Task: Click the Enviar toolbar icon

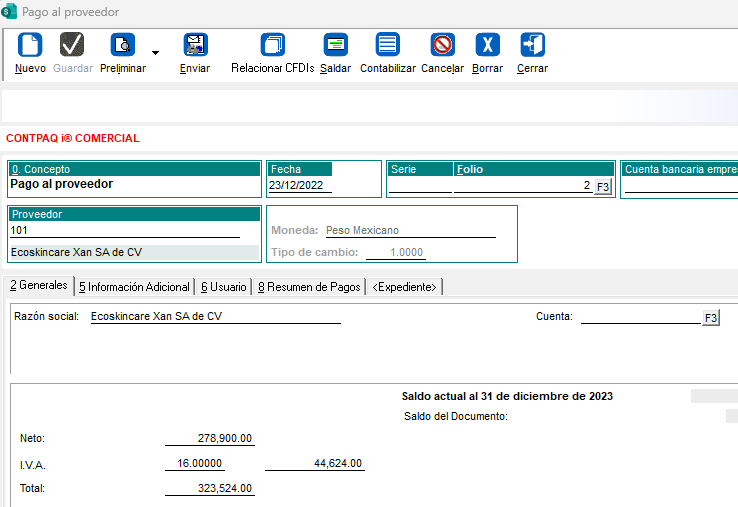Action: click(x=195, y=45)
